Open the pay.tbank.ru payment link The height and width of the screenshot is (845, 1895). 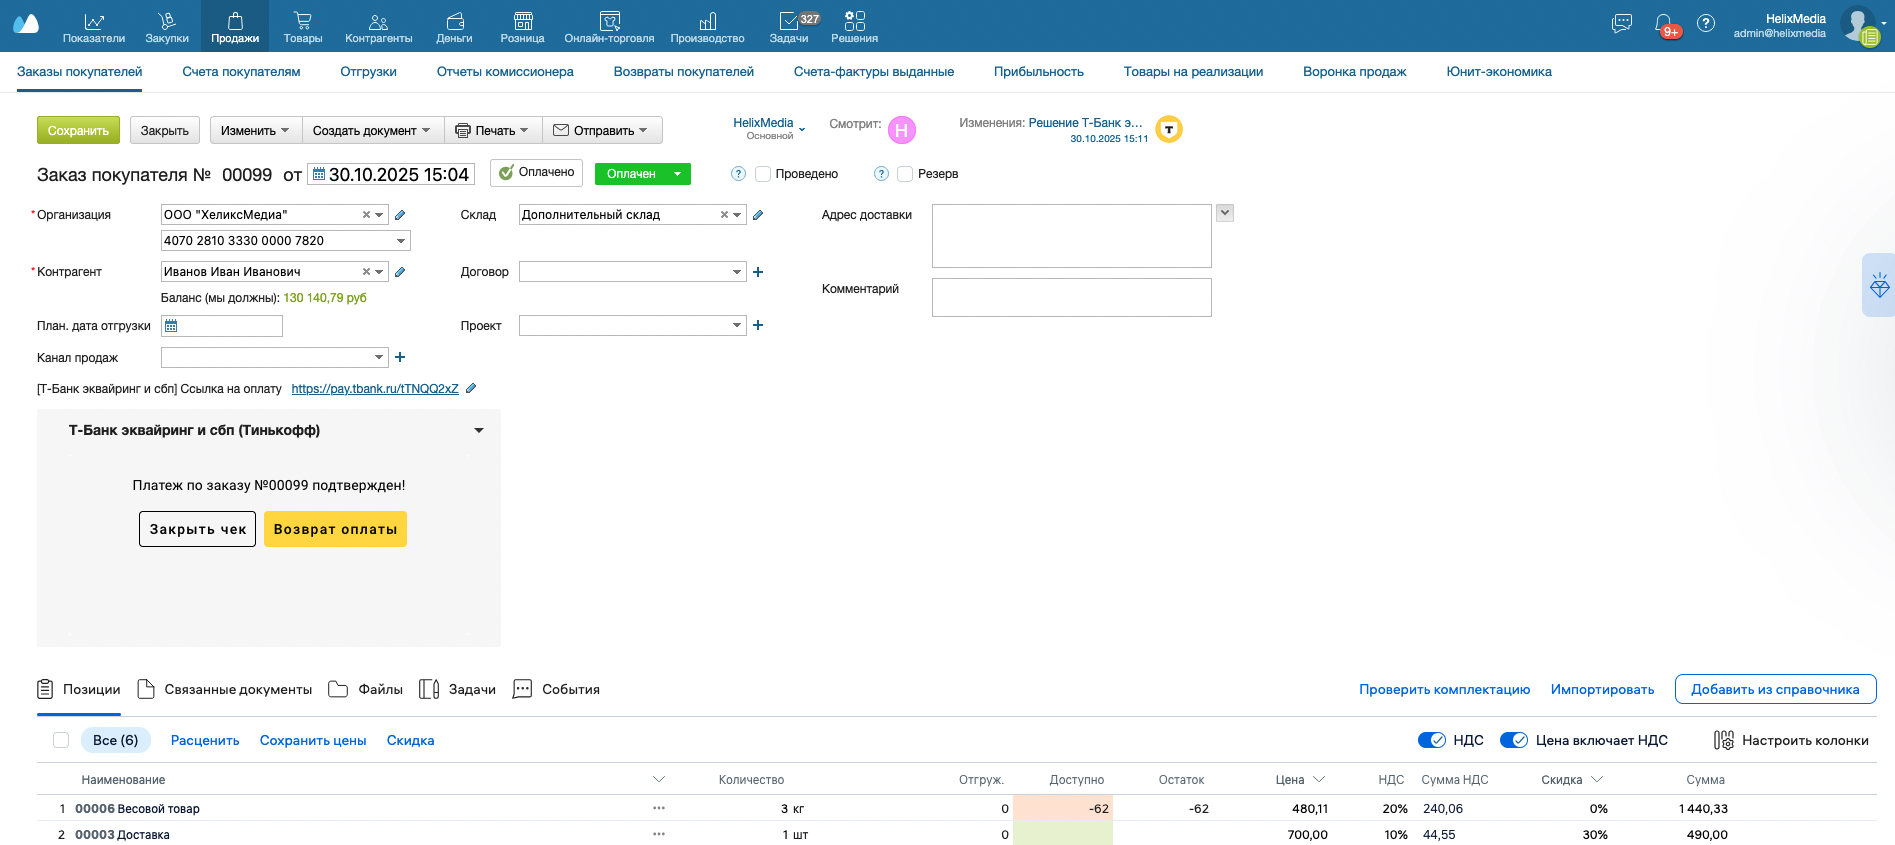[375, 389]
